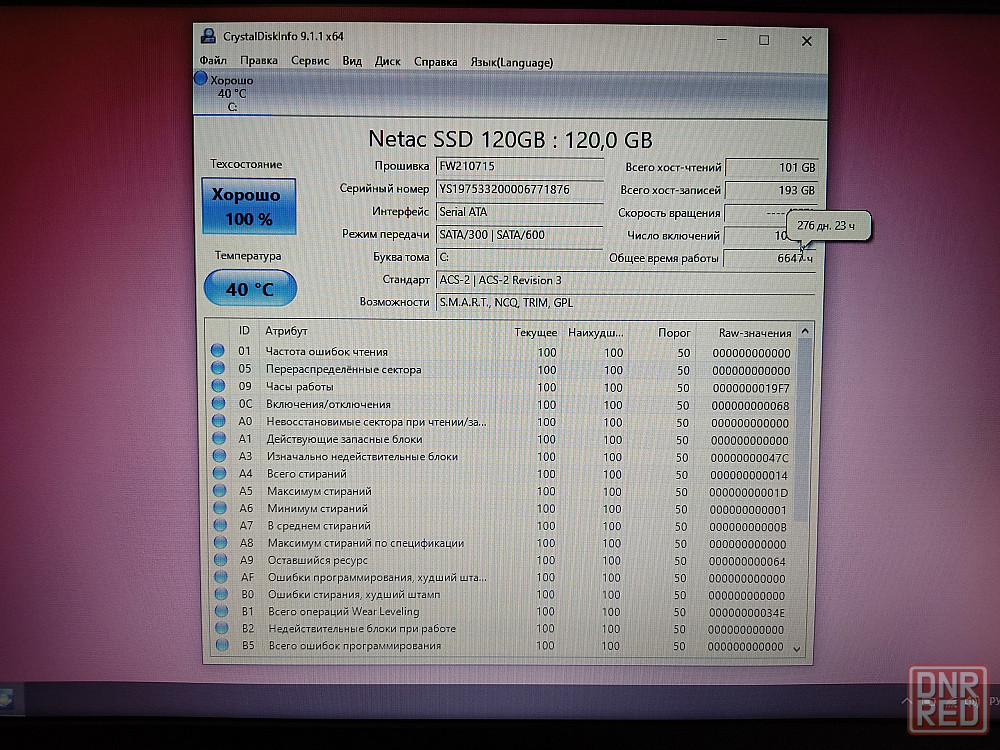Click the scroll up arrow of the attribute list

pyautogui.click(x=805, y=331)
